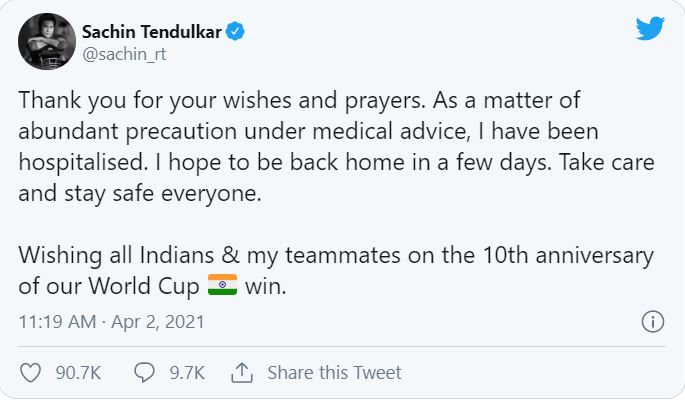Click the 90.7K likes count

[78, 373]
